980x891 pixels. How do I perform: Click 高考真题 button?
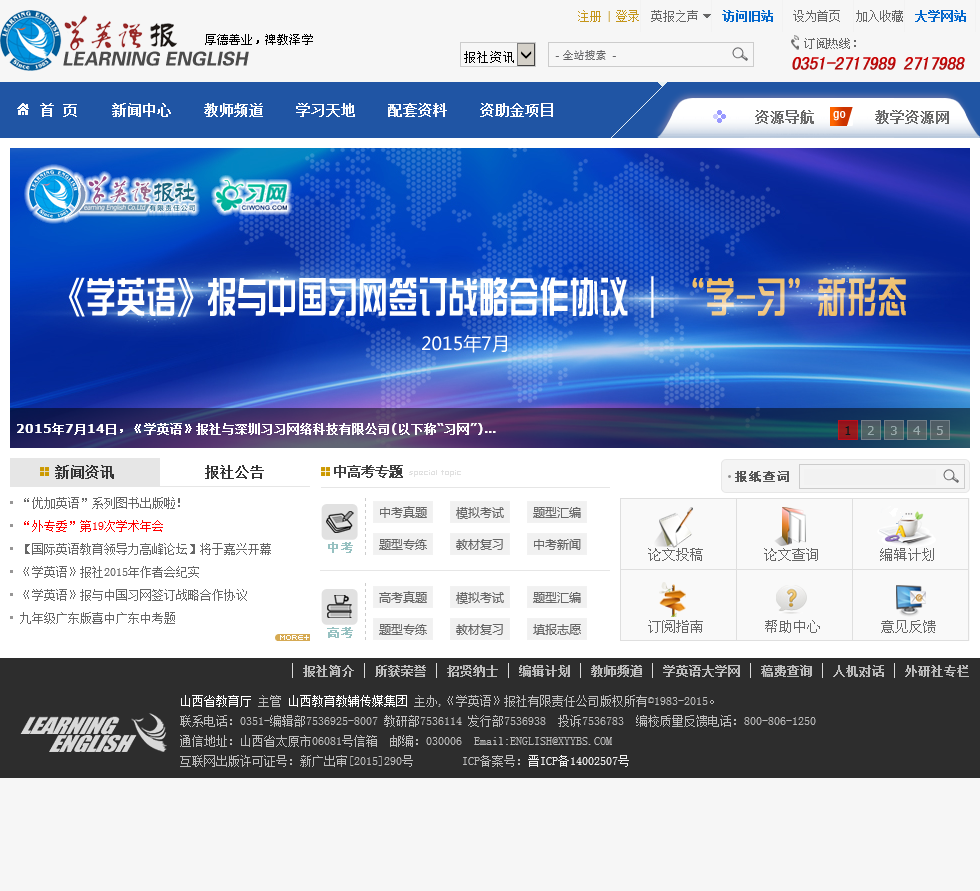tap(403, 597)
